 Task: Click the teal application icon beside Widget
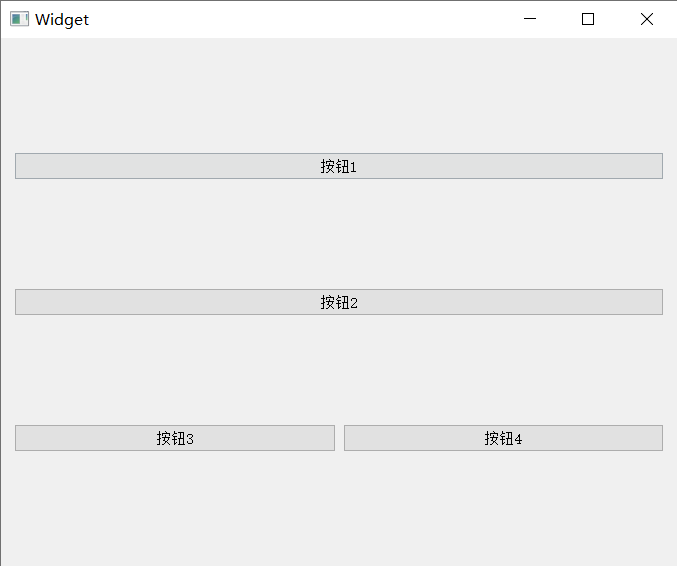[x=19, y=19]
